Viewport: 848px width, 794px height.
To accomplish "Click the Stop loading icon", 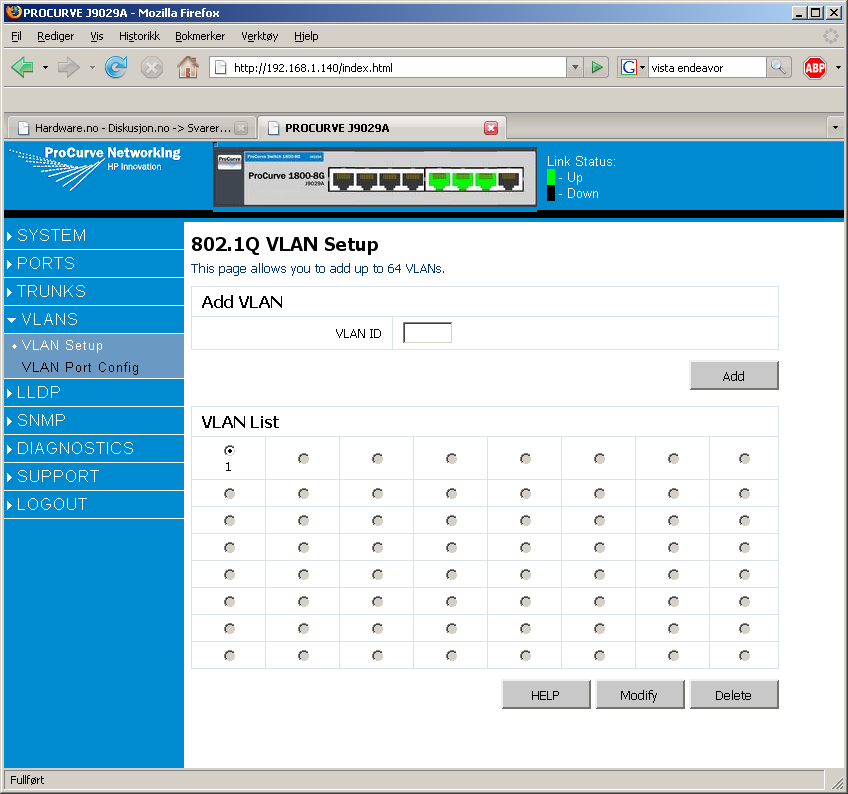I will pyautogui.click(x=152, y=68).
